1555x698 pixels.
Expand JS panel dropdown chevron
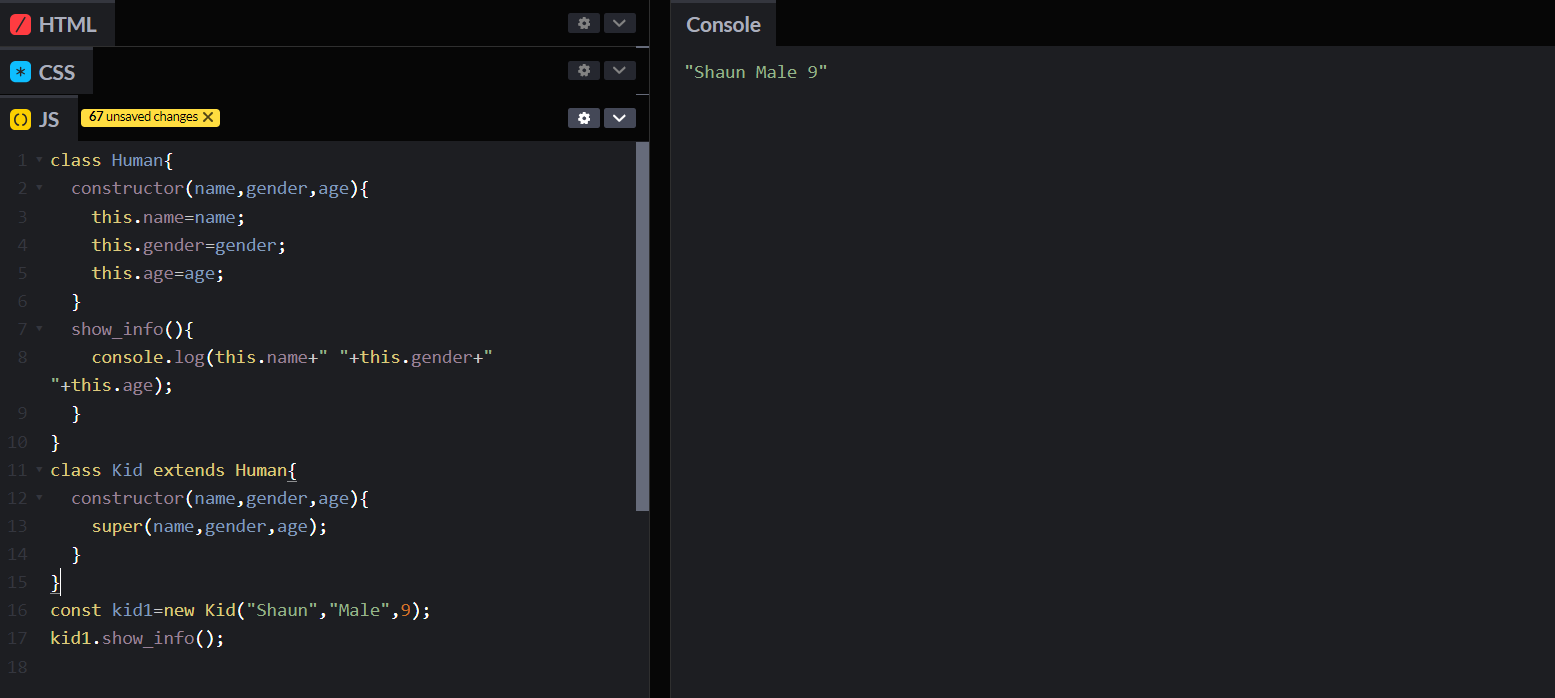(620, 118)
